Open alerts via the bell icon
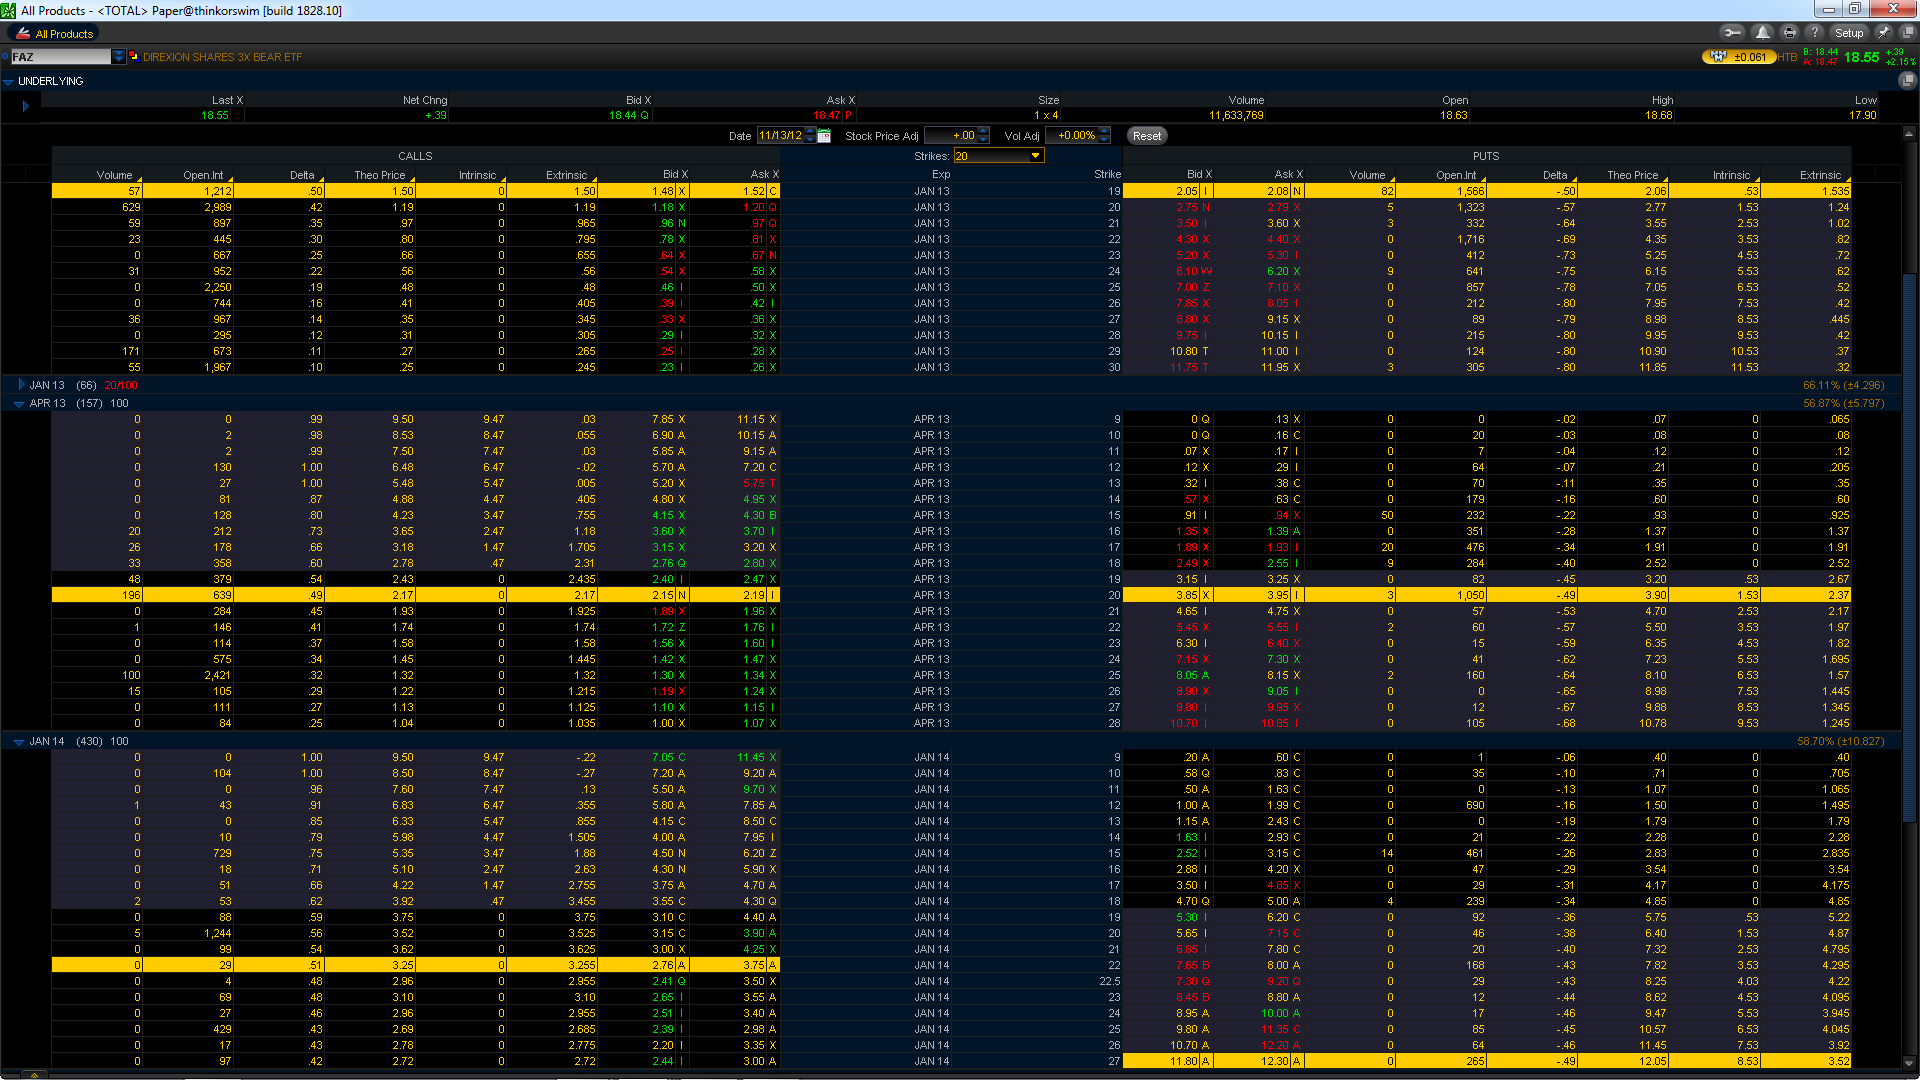 click(x=1762, y=33)
